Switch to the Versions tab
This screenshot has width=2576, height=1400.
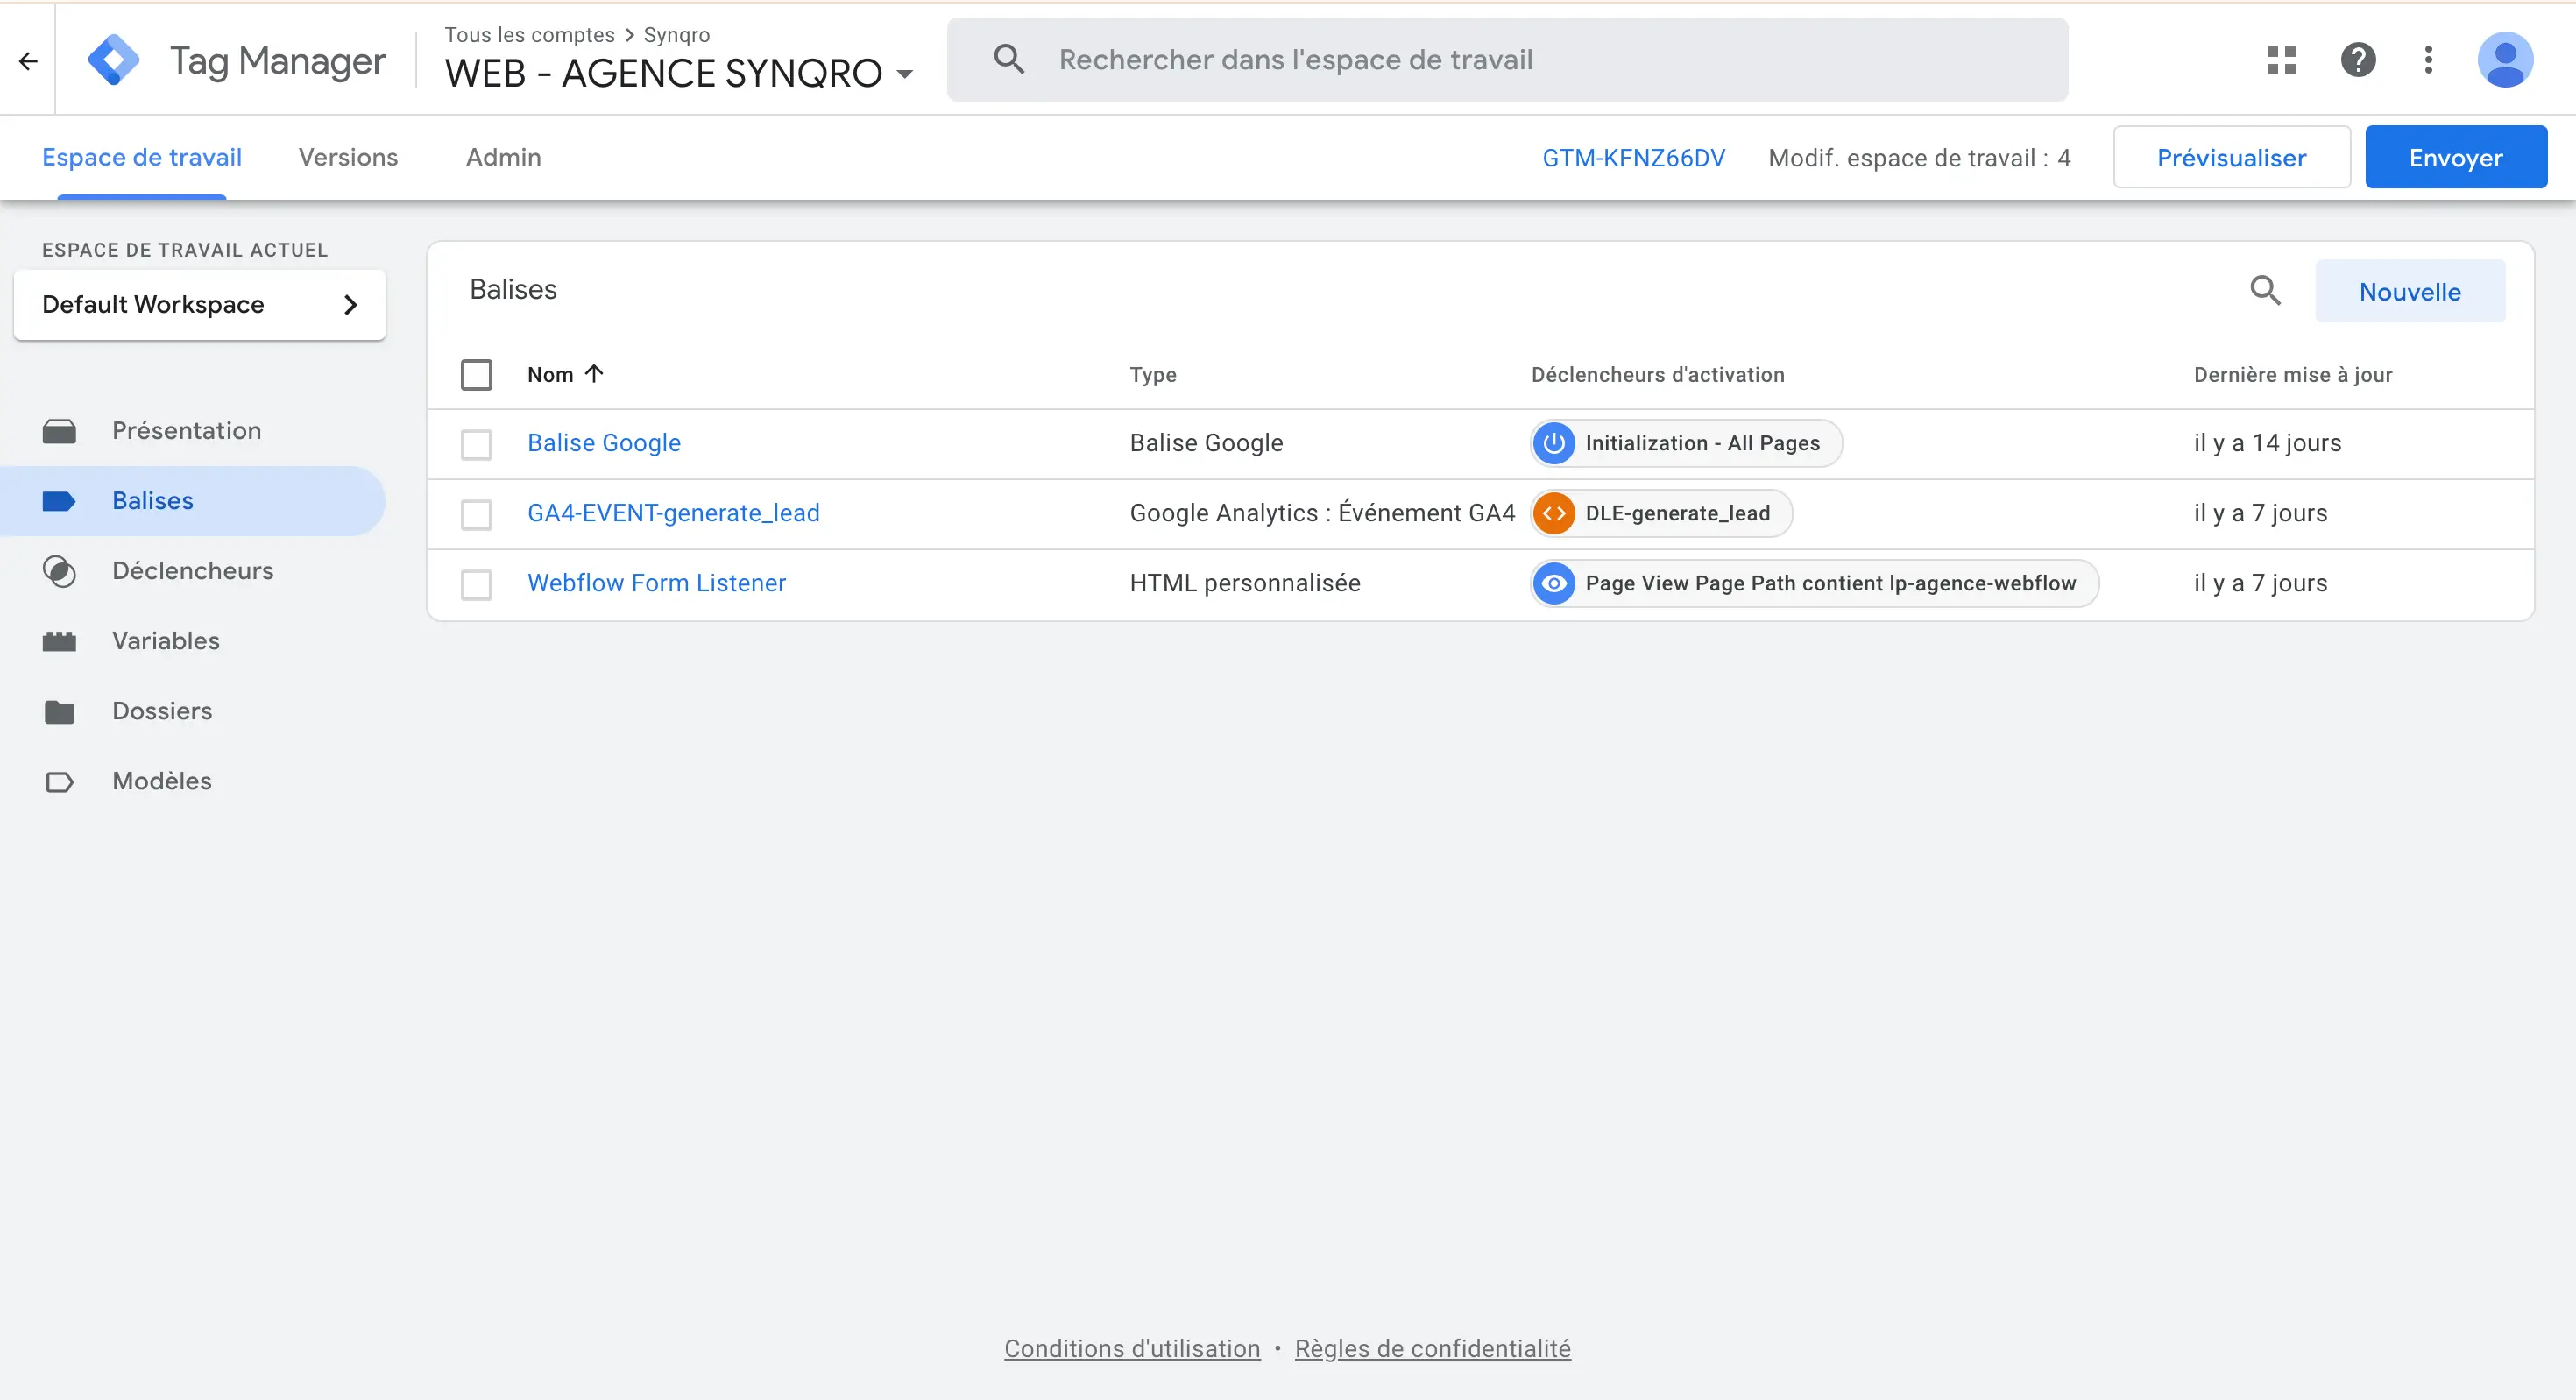348,158
